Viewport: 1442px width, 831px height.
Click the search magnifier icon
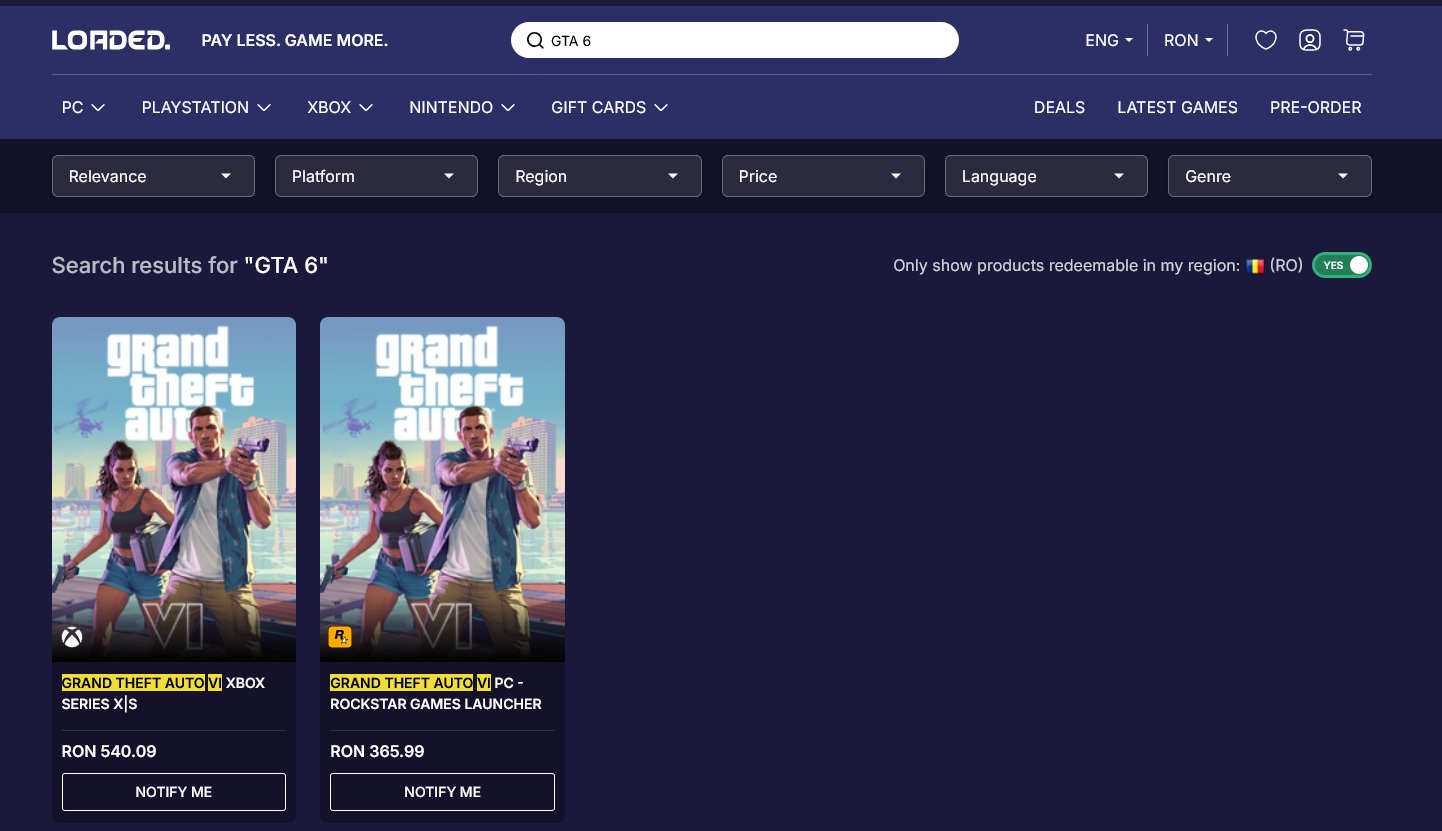pos(535,41)
